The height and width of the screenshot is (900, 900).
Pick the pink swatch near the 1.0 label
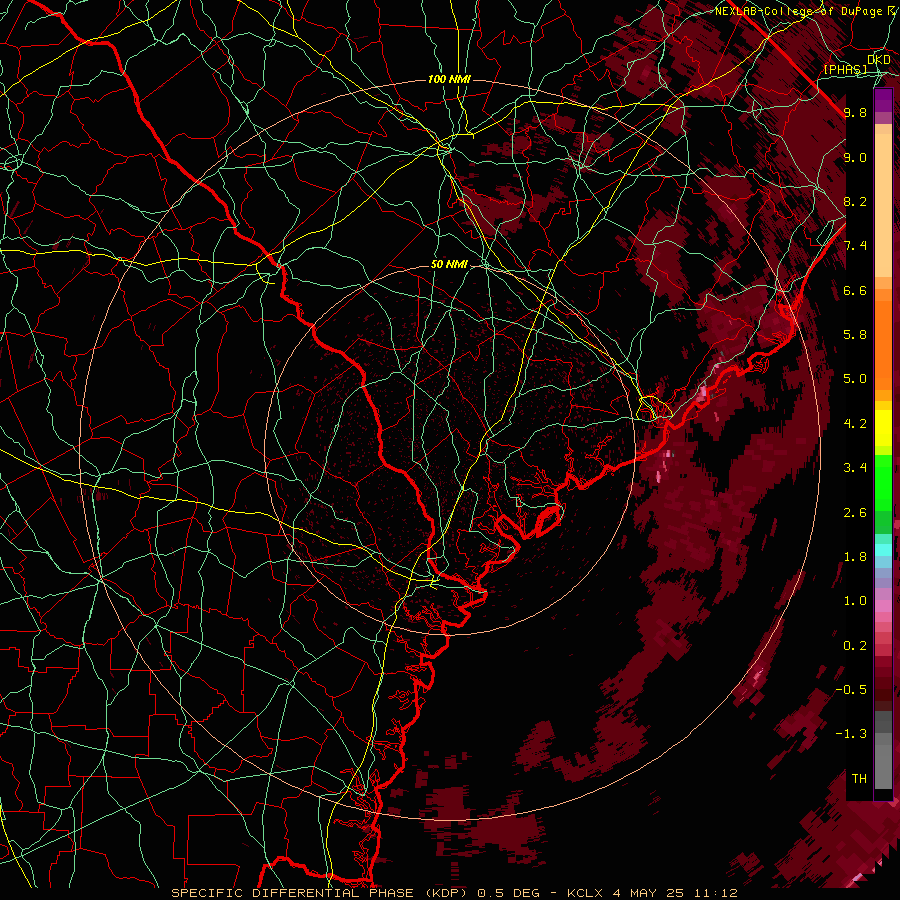tap(883, 606)
